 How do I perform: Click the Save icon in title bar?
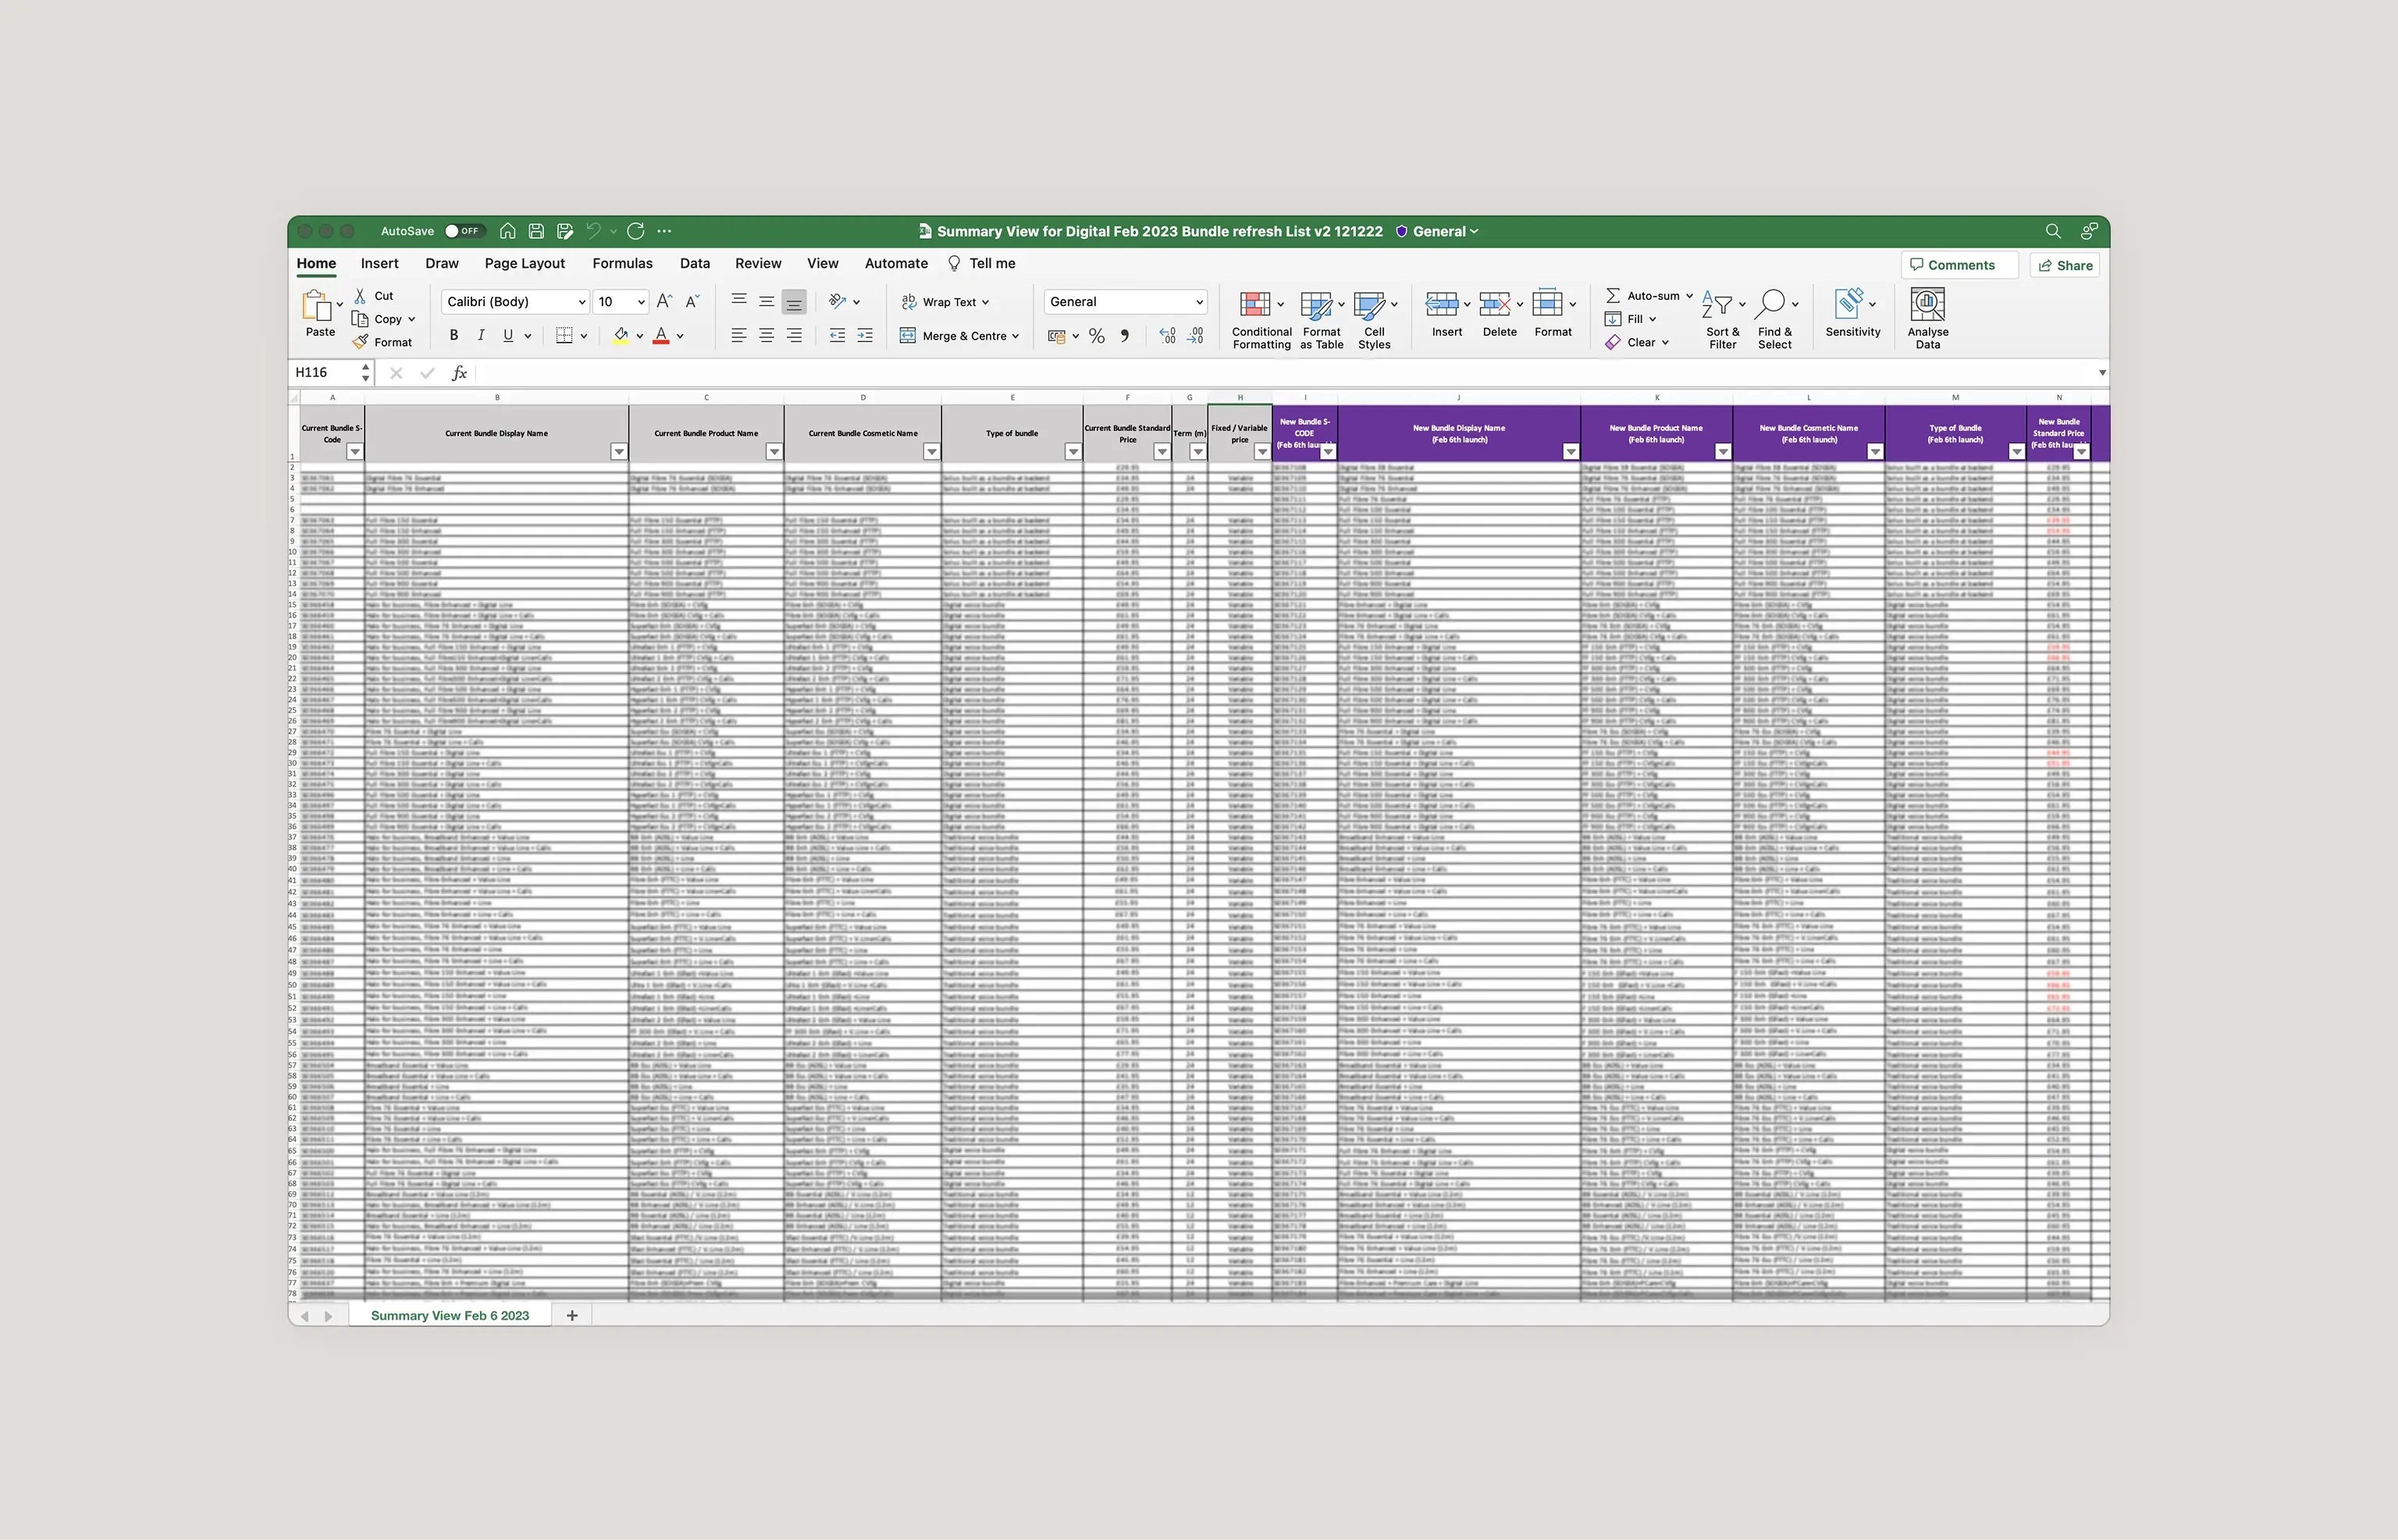point(536,231)
